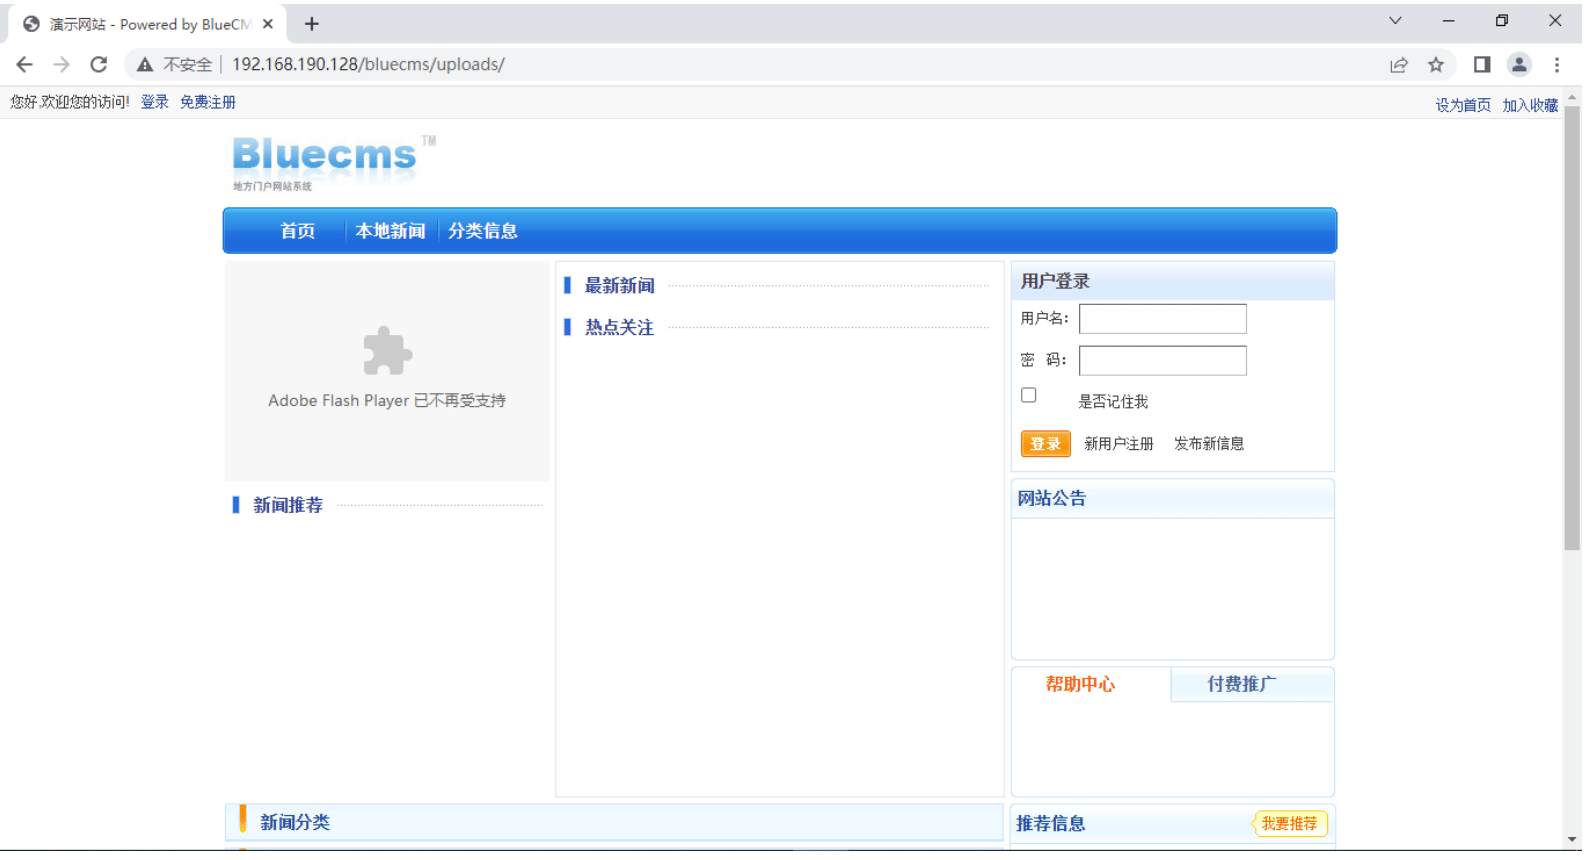The image size is (1586, 860).
Task: Click the 用户登录 panel heading
Action: tap(1055, 282)
